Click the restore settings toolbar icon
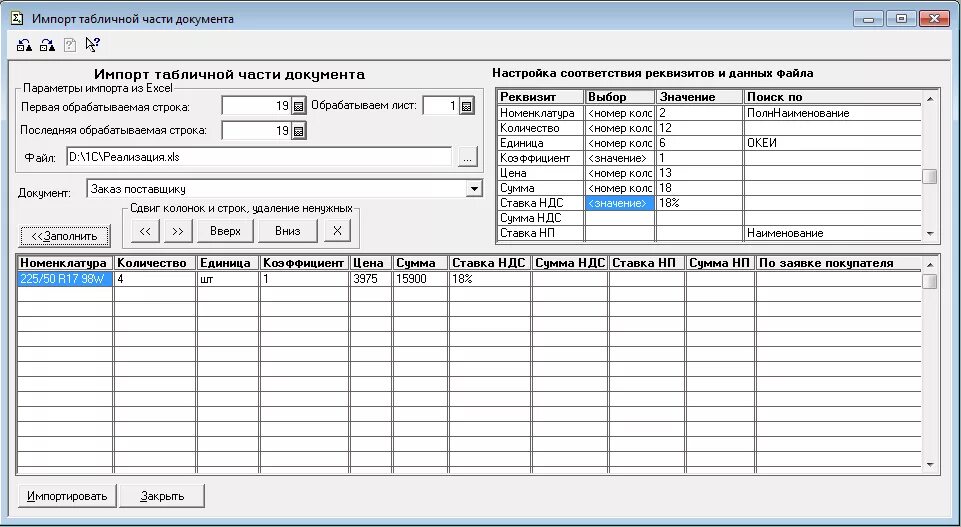The height and width of the screenshot is (527, 961). coord(25,45)
